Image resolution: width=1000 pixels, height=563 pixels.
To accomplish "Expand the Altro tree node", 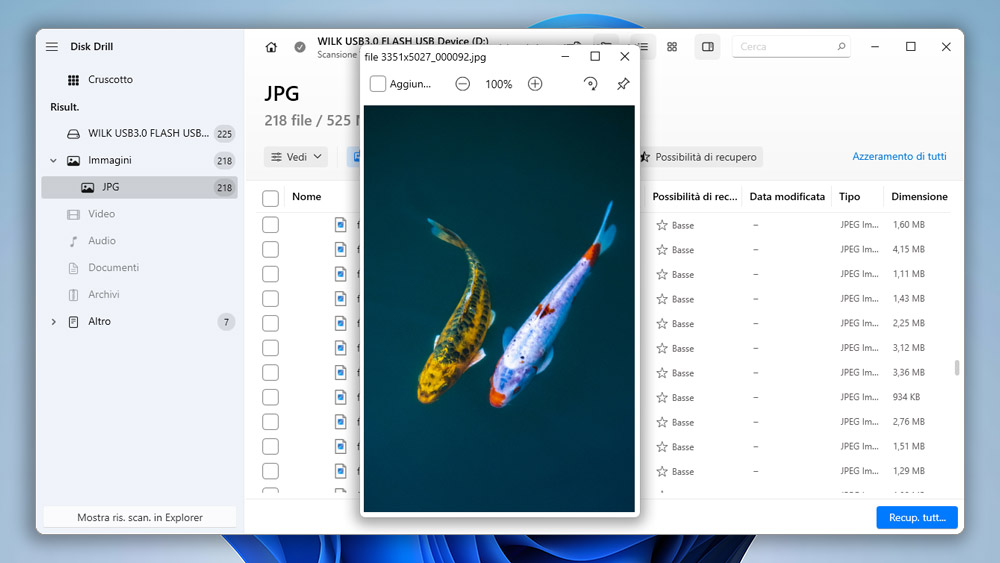I will 54,322.
